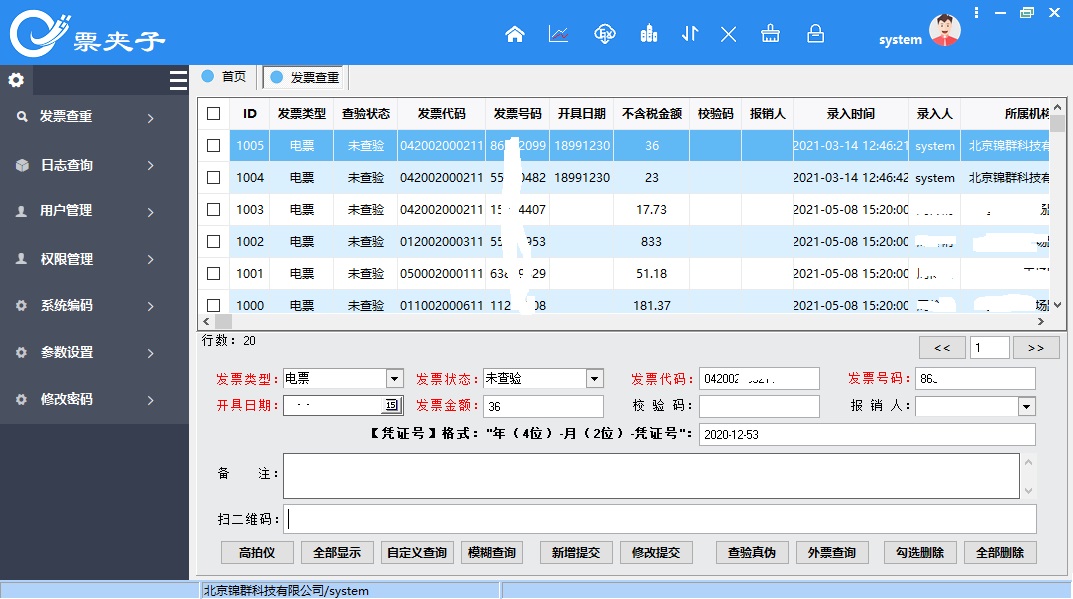
Task: Tick checkbox for invoice row 1000
Action: coord(214,305)
